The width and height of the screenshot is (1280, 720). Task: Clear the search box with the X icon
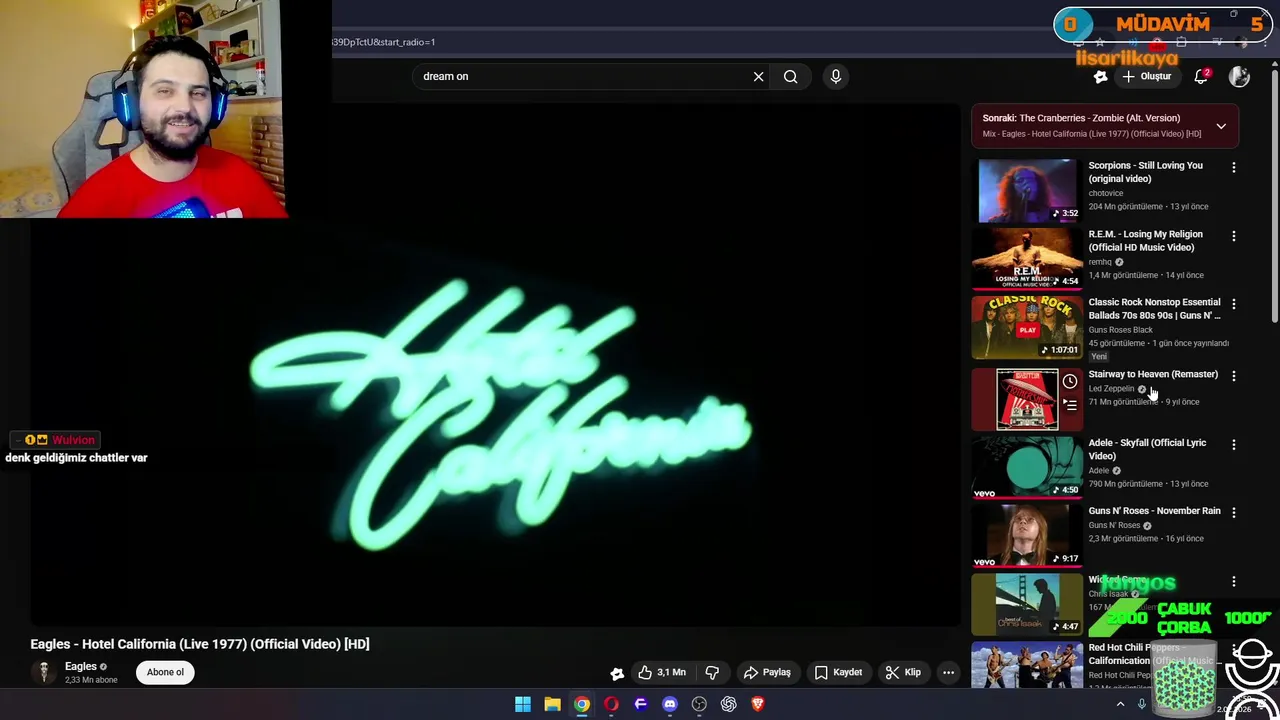coord(758,76)
